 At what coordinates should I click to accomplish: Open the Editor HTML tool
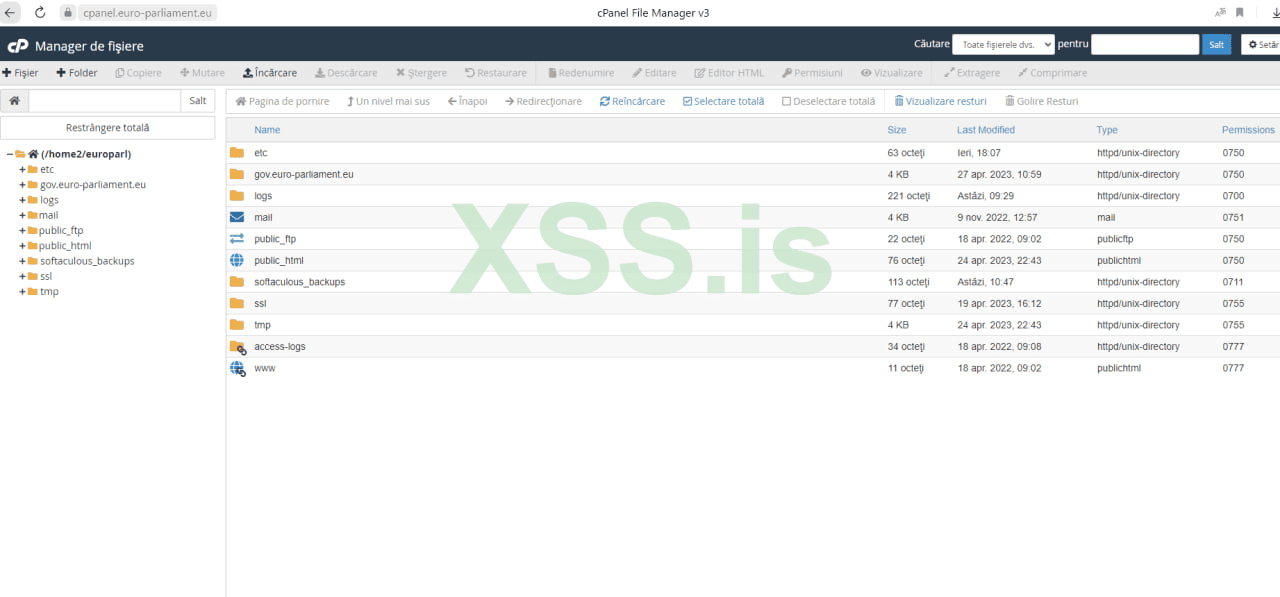click(x=729, y=73)
